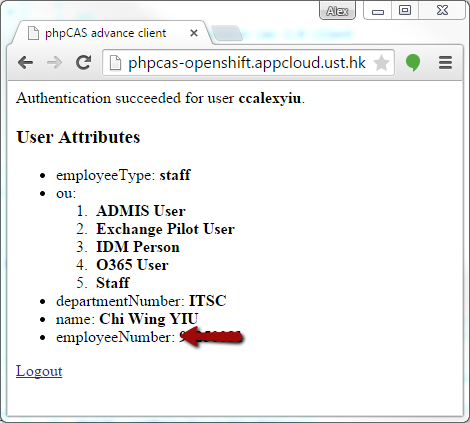Image resolution: width=470 pixels, height=423 pixels.
Task: Close the phpCAS advance client tab
Action: [194, 33]
